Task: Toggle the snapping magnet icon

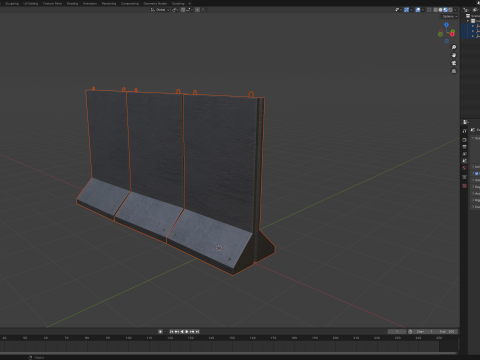Action: (x=183, y=10)
